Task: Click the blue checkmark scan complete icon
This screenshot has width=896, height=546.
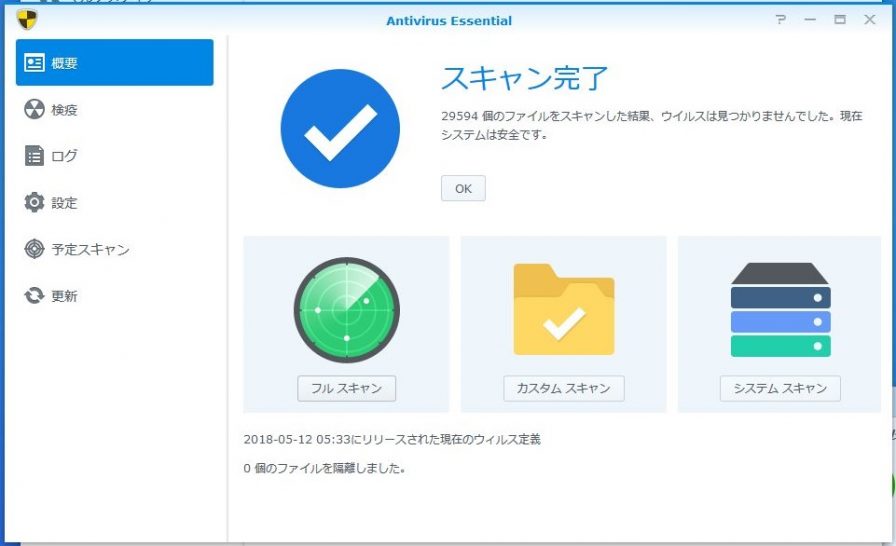Action: (340, 129)
